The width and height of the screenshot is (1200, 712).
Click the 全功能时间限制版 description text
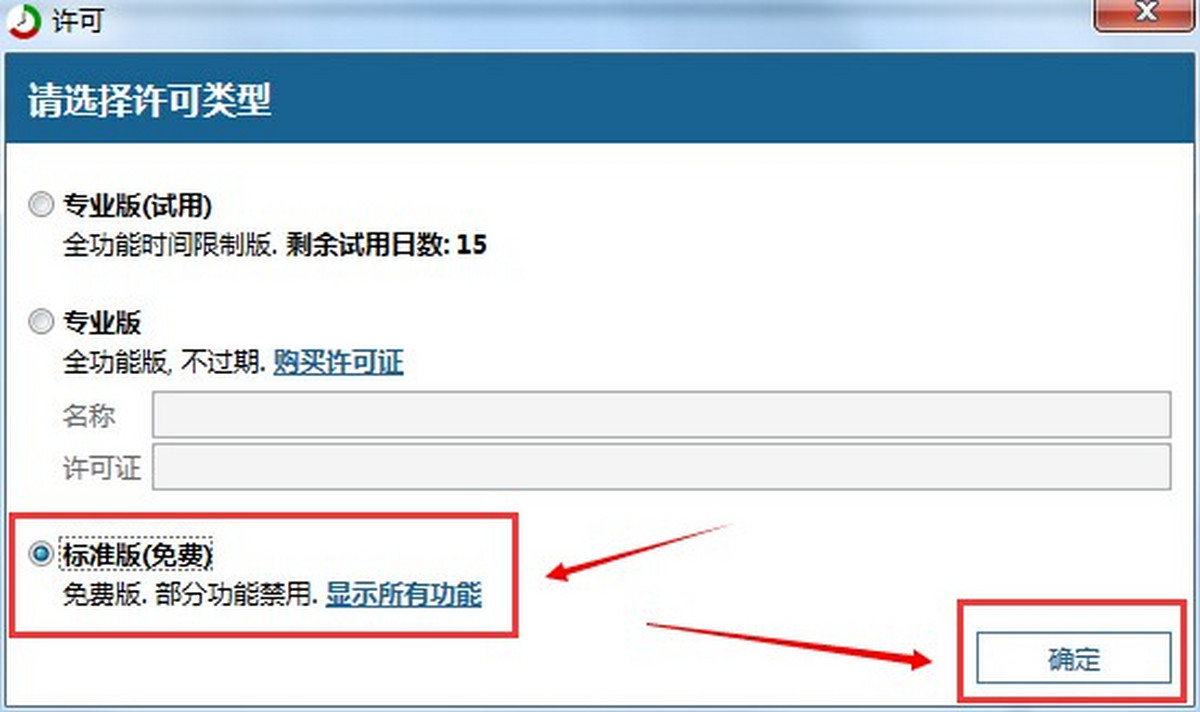(x=170, y=244)
